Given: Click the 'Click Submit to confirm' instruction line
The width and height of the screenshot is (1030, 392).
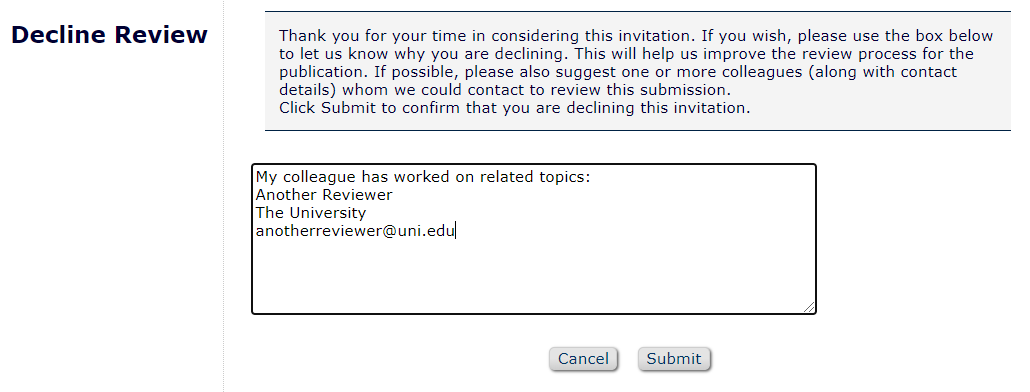Looking at the screenshot, I should (514, 108).
